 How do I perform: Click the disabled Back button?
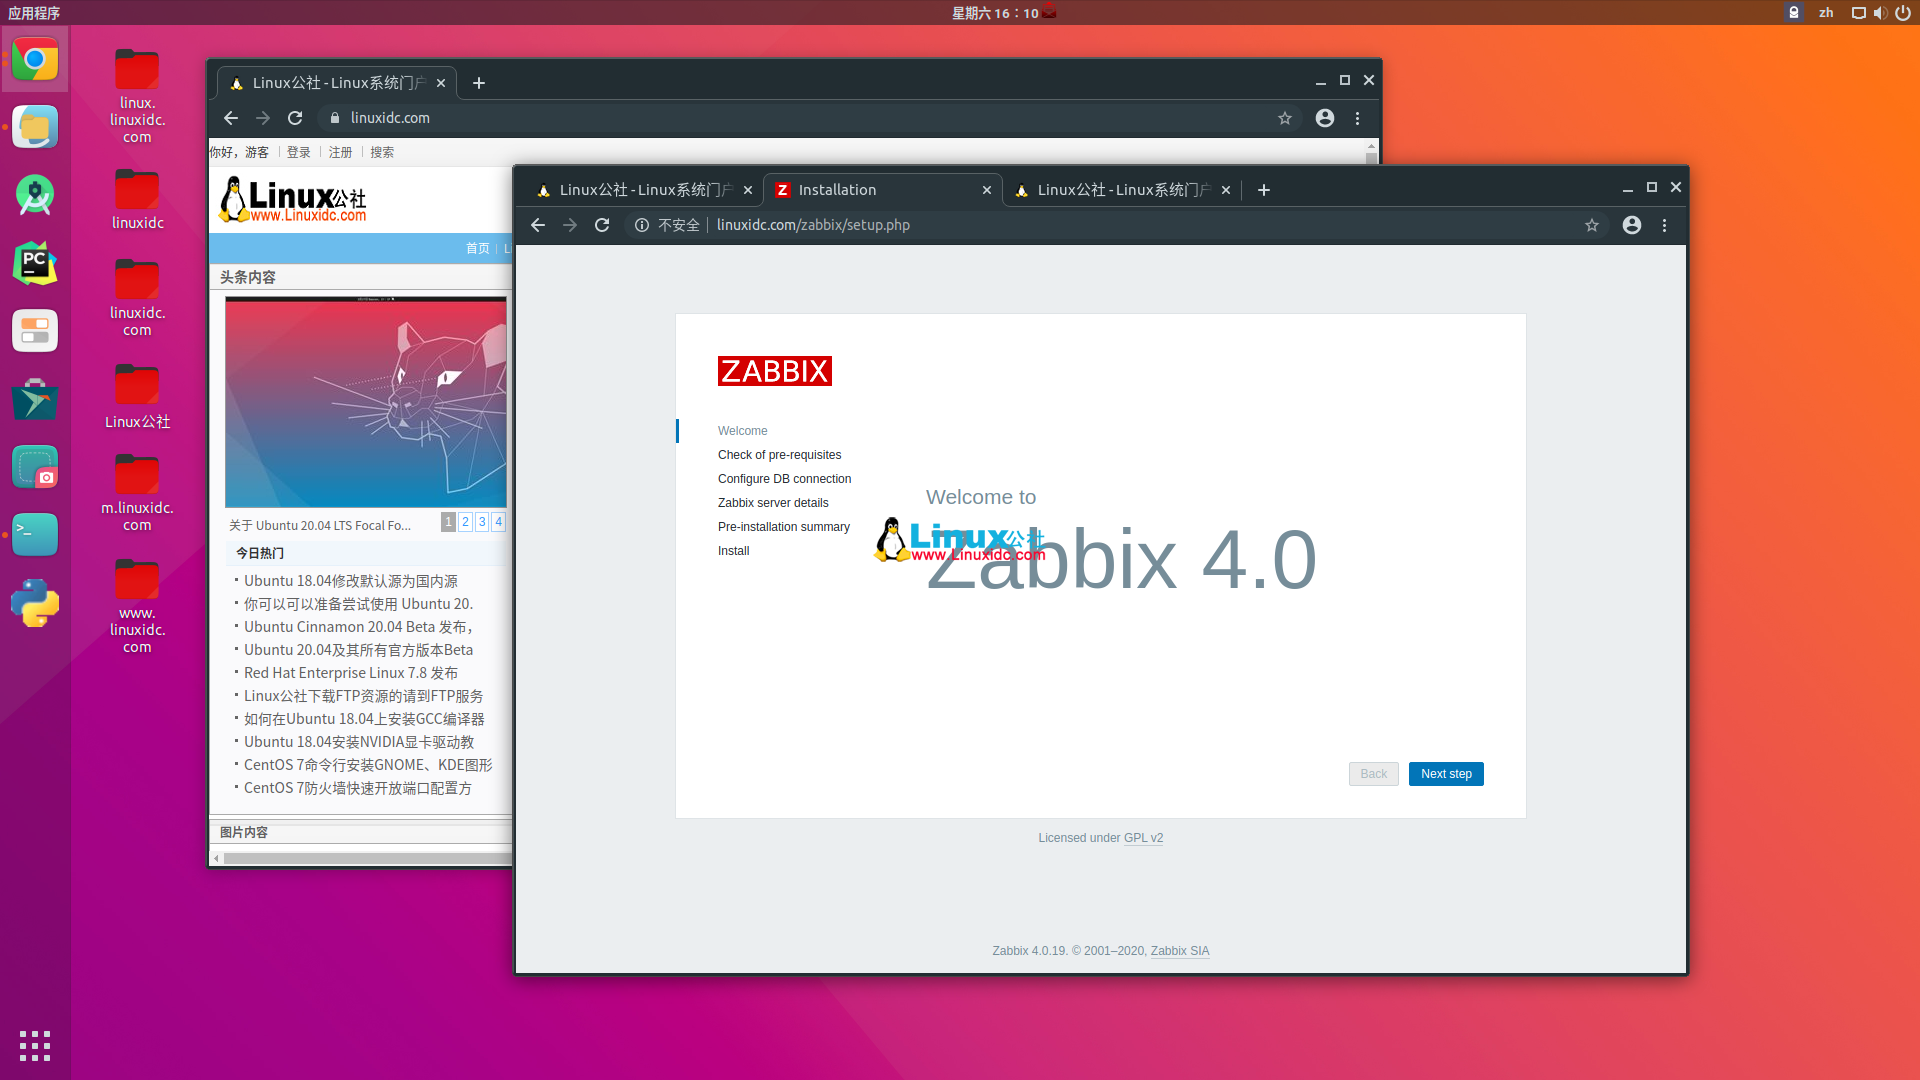click(1373, 774)
